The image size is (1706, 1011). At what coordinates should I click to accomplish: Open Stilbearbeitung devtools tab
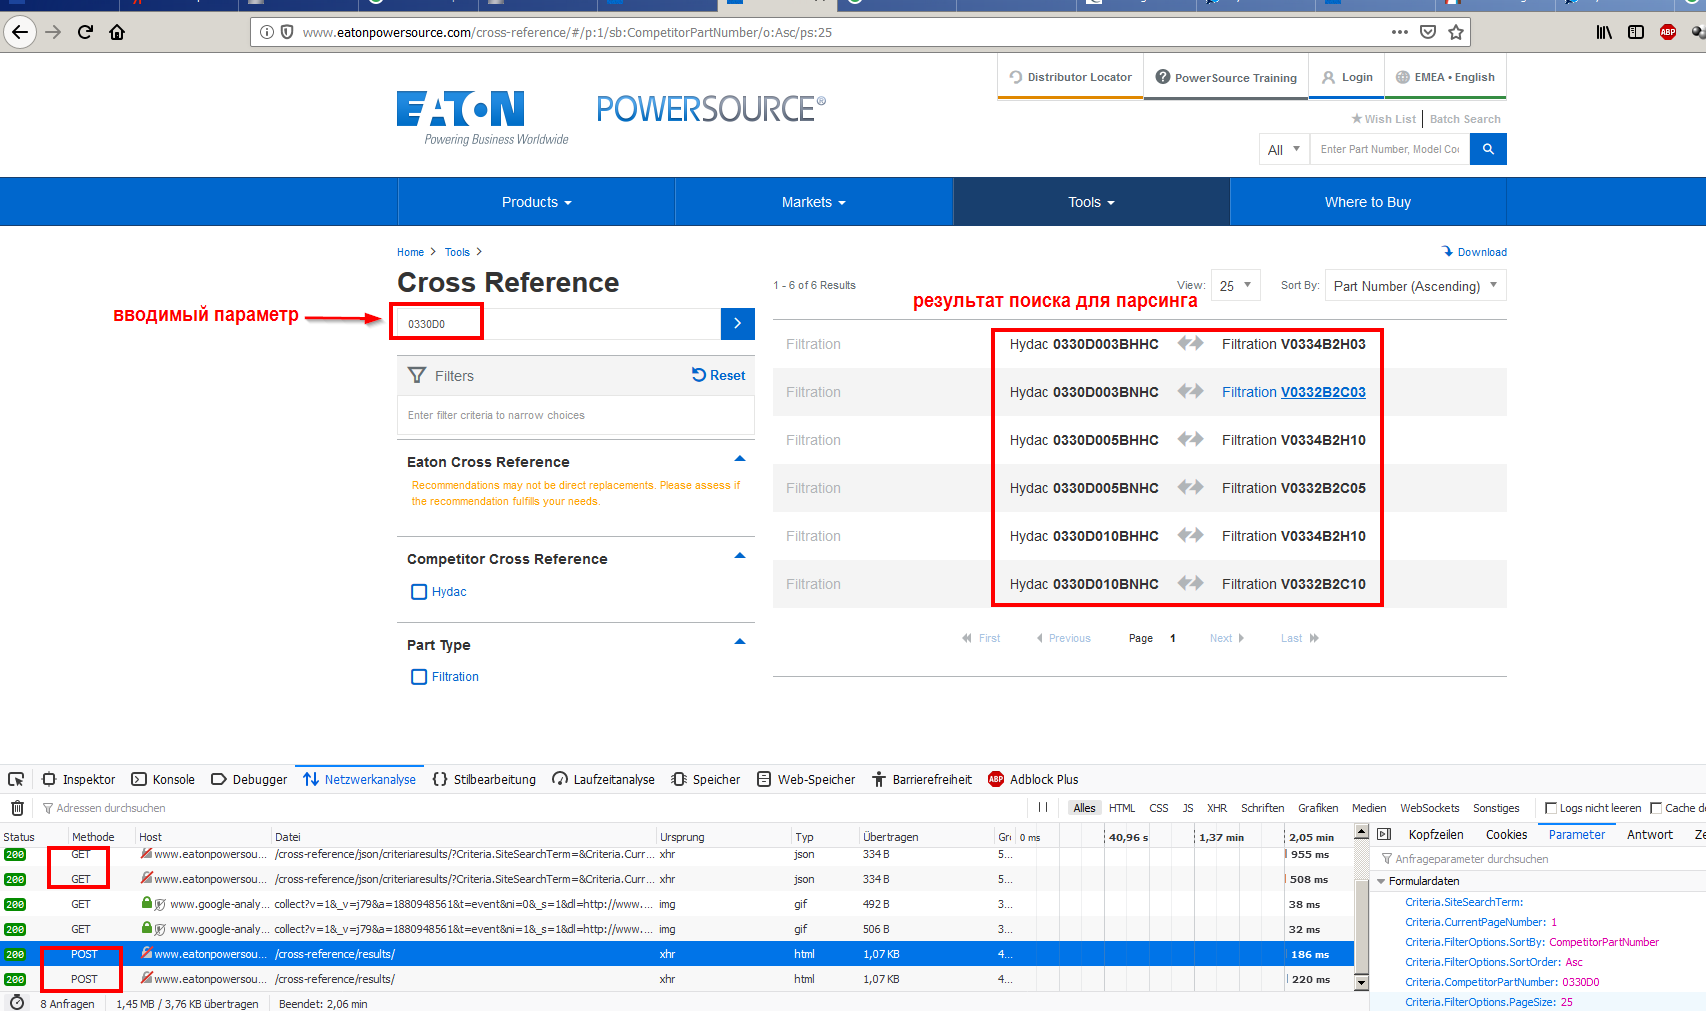[x=484, y=779]
